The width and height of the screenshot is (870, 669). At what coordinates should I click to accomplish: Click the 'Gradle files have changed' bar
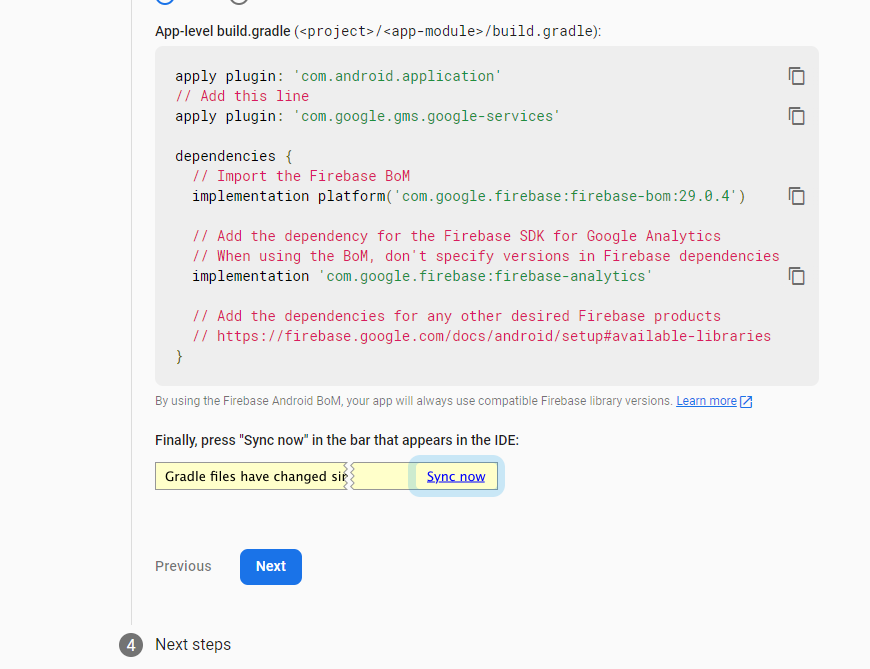pos(251,477)
